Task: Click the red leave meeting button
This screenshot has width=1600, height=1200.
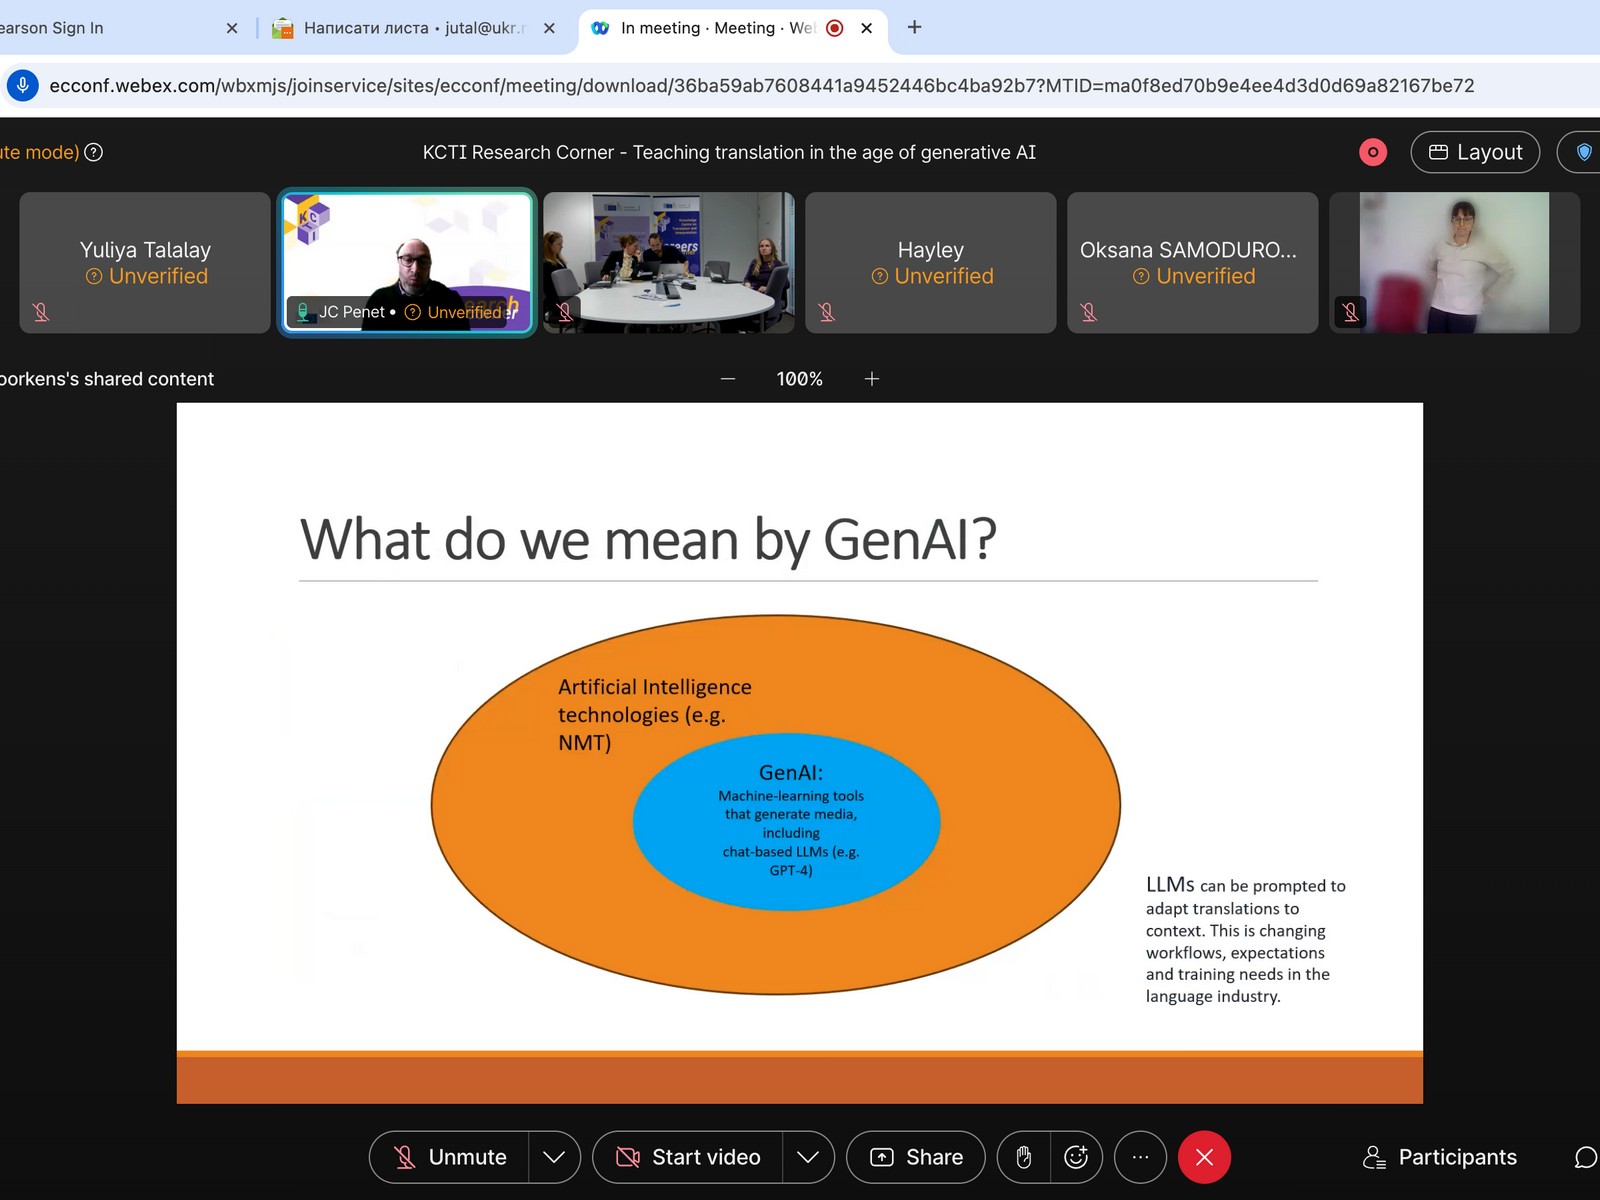Action: [x=1204, y=1157]
